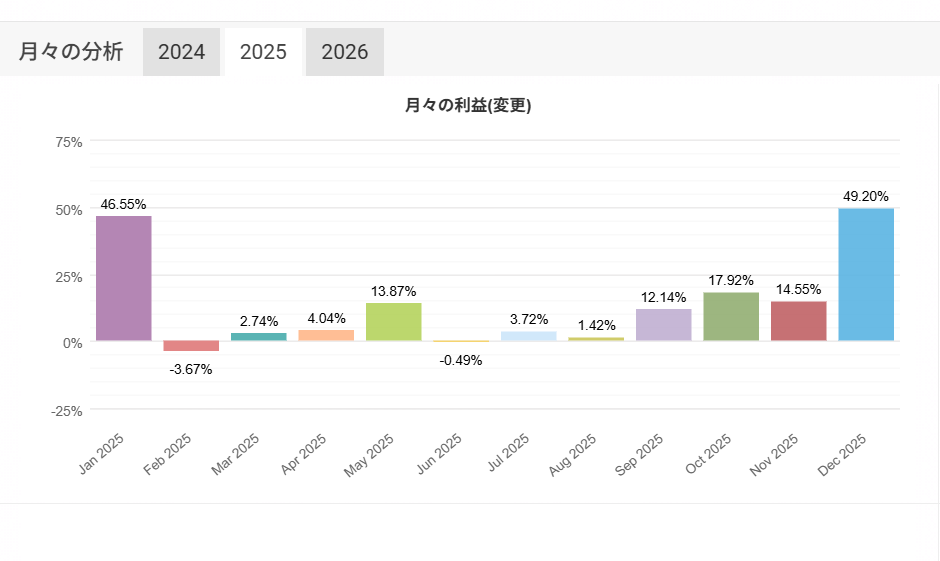Screen dimensions: 940x561
Task: Click the red Feb 2025 negative bar
Action: tap(191, 346)
